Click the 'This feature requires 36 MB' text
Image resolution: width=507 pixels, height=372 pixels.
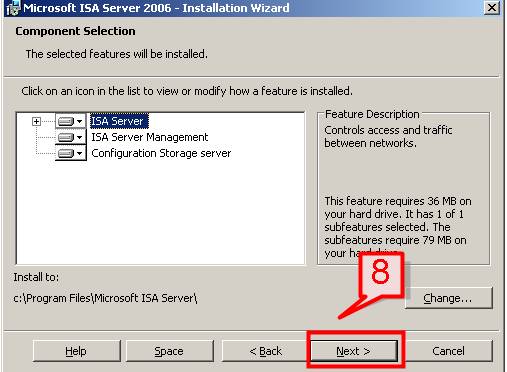tap(398, 227)
